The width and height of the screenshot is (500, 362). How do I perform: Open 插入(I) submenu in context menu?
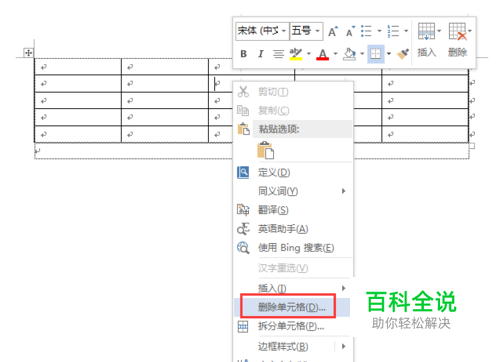coord(293,288)
